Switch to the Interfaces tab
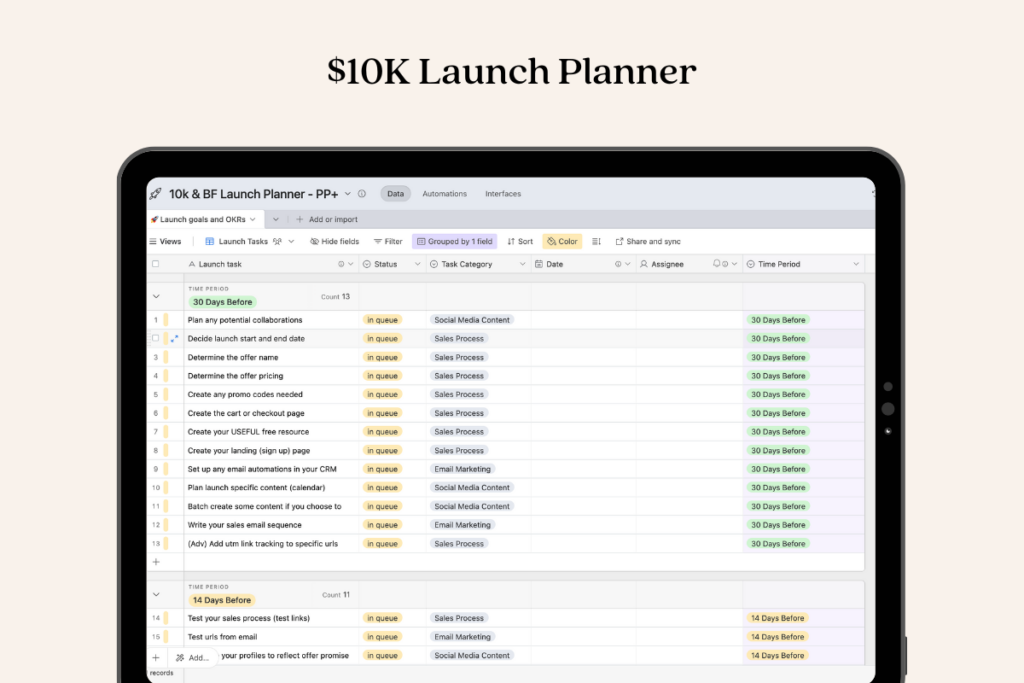 pyautogui.click(x=503, y=194)
